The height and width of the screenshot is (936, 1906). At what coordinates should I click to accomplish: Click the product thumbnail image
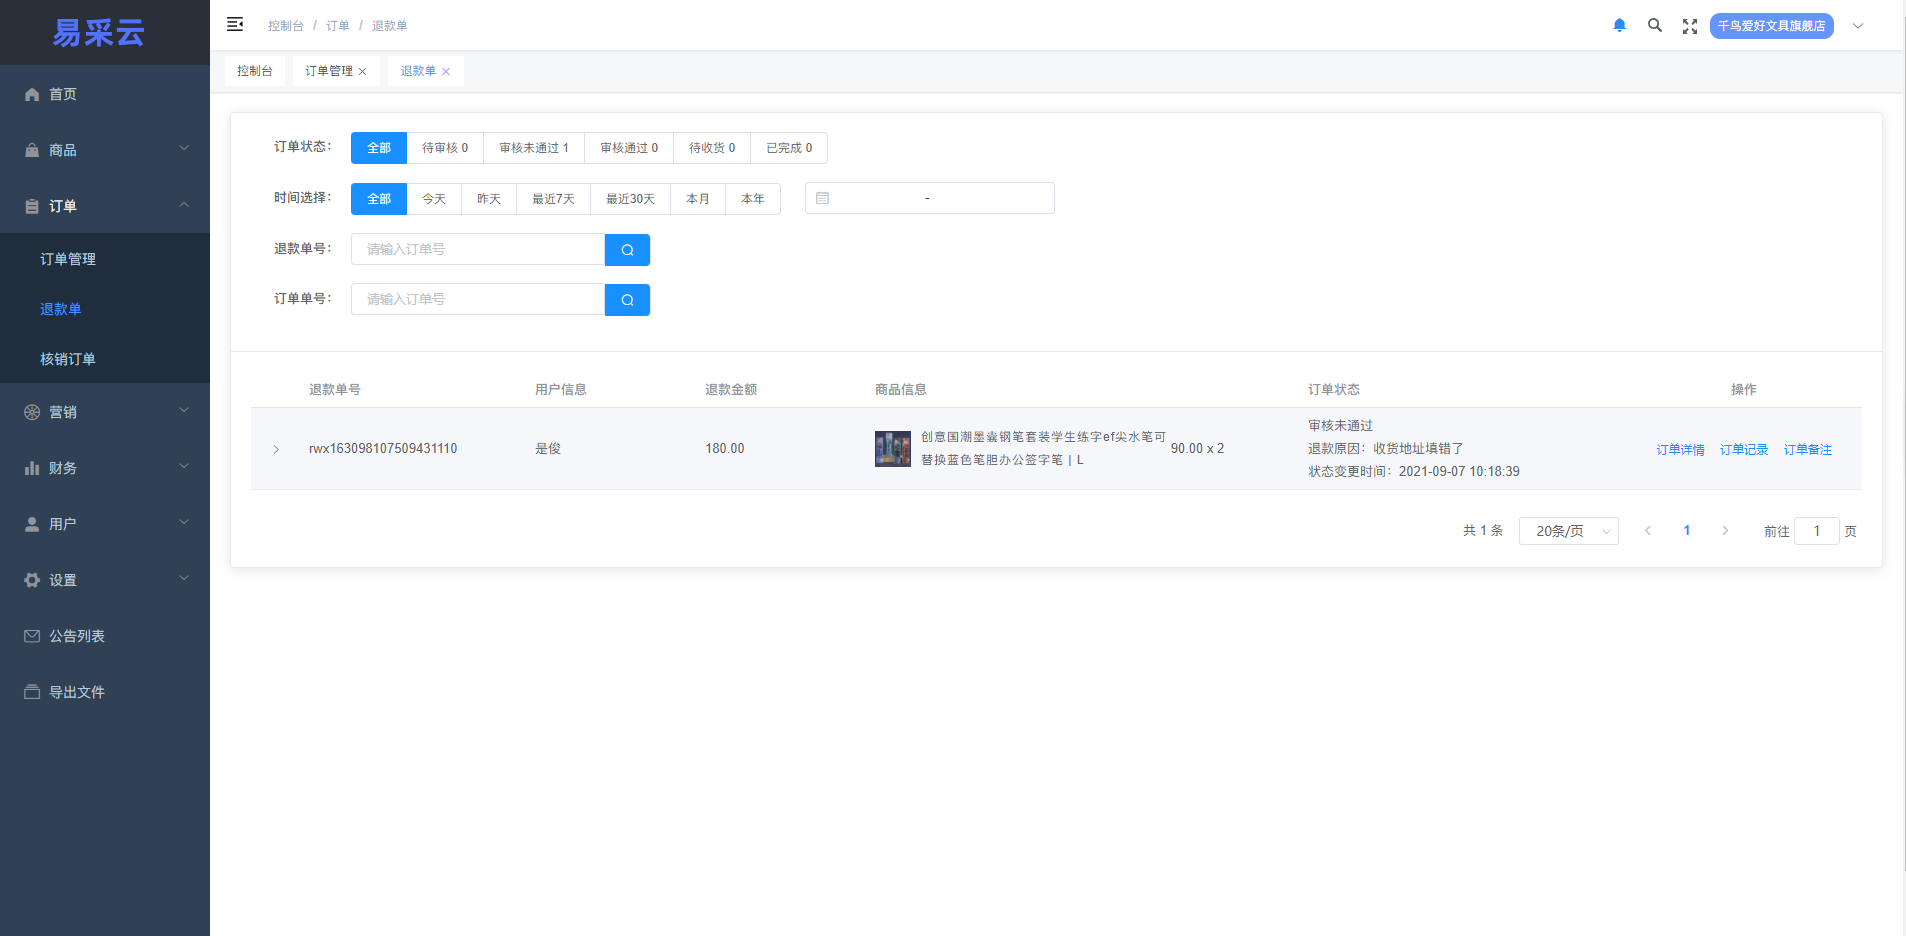[892, 449]
